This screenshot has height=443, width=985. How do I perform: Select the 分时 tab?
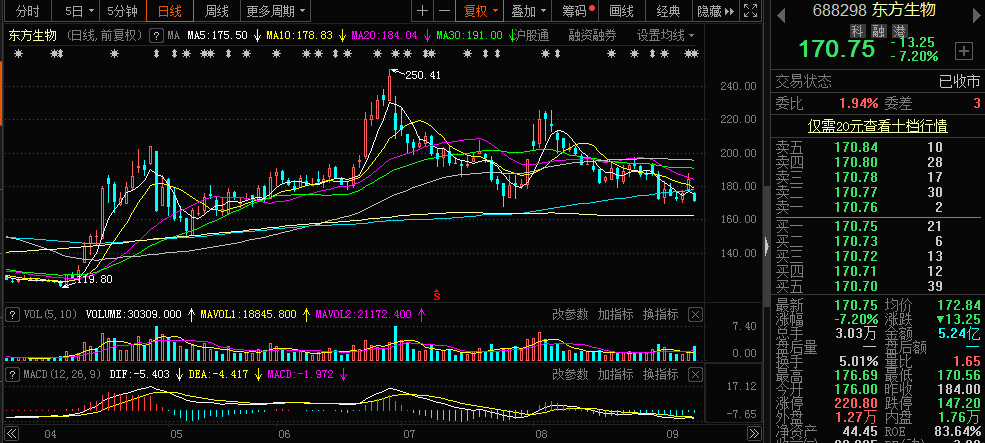coord(28,11)
